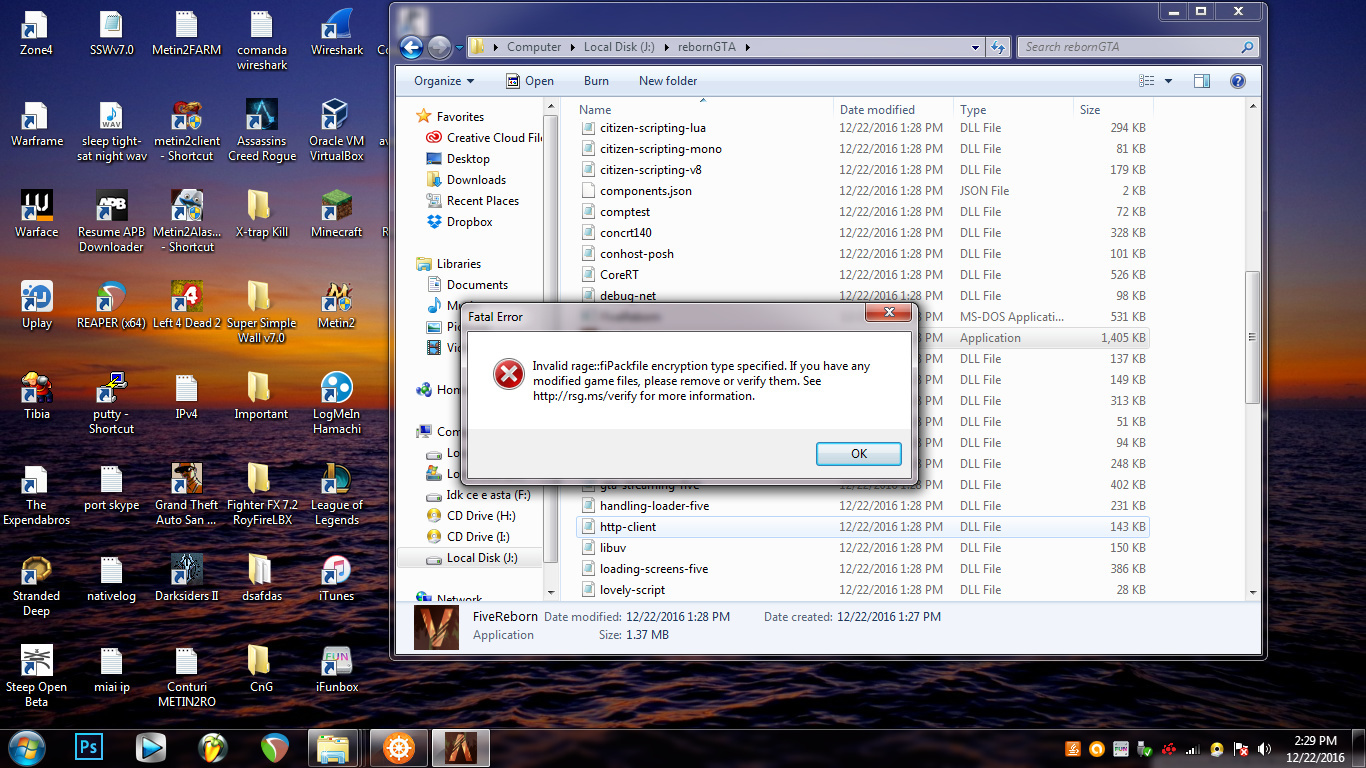The height and width of the screenshot is (768, 1366).
Task: Select the Oracle VM VirtualBox desktop icon
Action: click(x=337, y=130)
